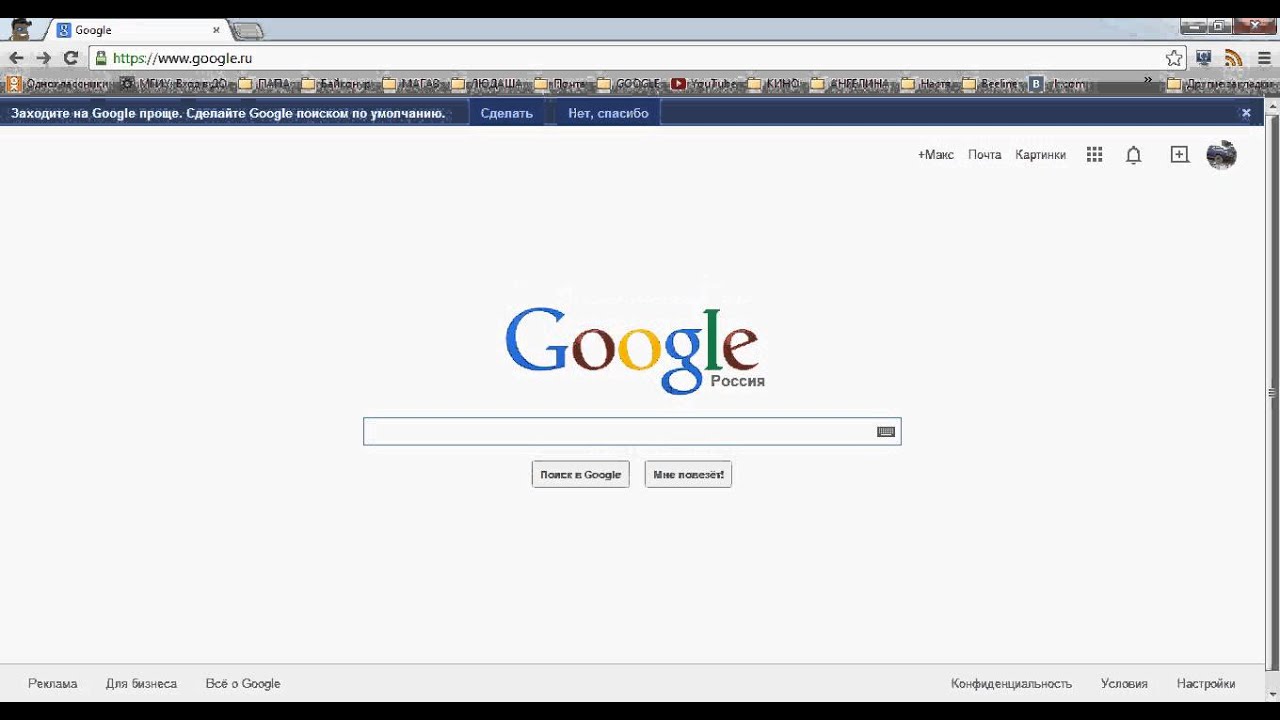This screenshot has width=1280, height=720.
Task: Close the Google tab
Action: coord(216,30)
